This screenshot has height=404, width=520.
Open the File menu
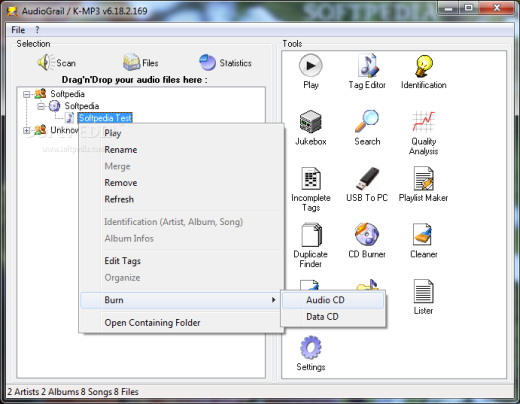(18, 30)
